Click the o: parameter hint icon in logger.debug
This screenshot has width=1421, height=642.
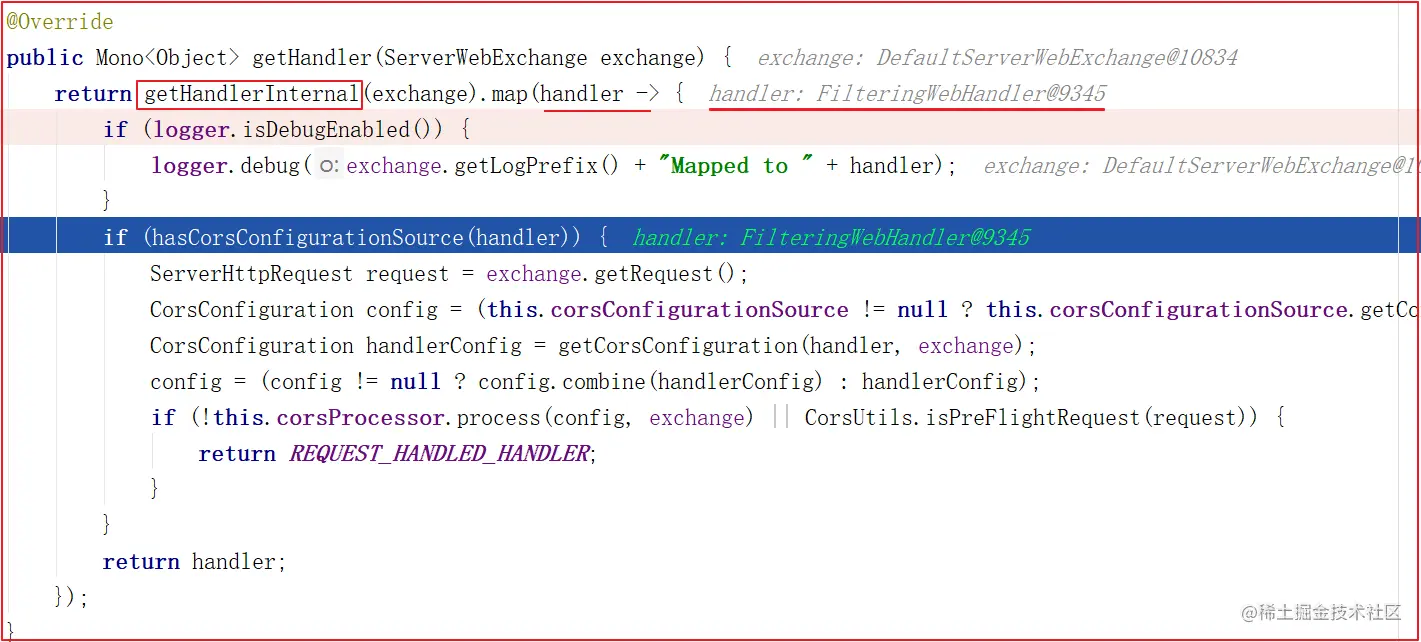click(x=329, y=166)
